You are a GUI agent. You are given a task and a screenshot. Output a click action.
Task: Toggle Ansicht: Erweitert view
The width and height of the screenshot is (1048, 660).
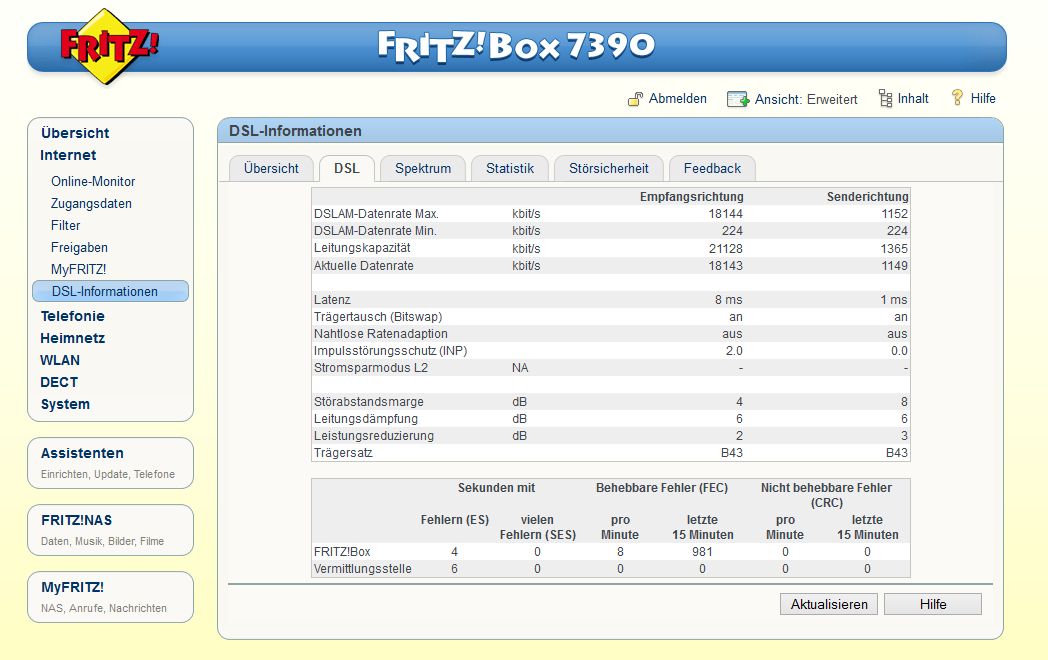click(x=806, y=99)
